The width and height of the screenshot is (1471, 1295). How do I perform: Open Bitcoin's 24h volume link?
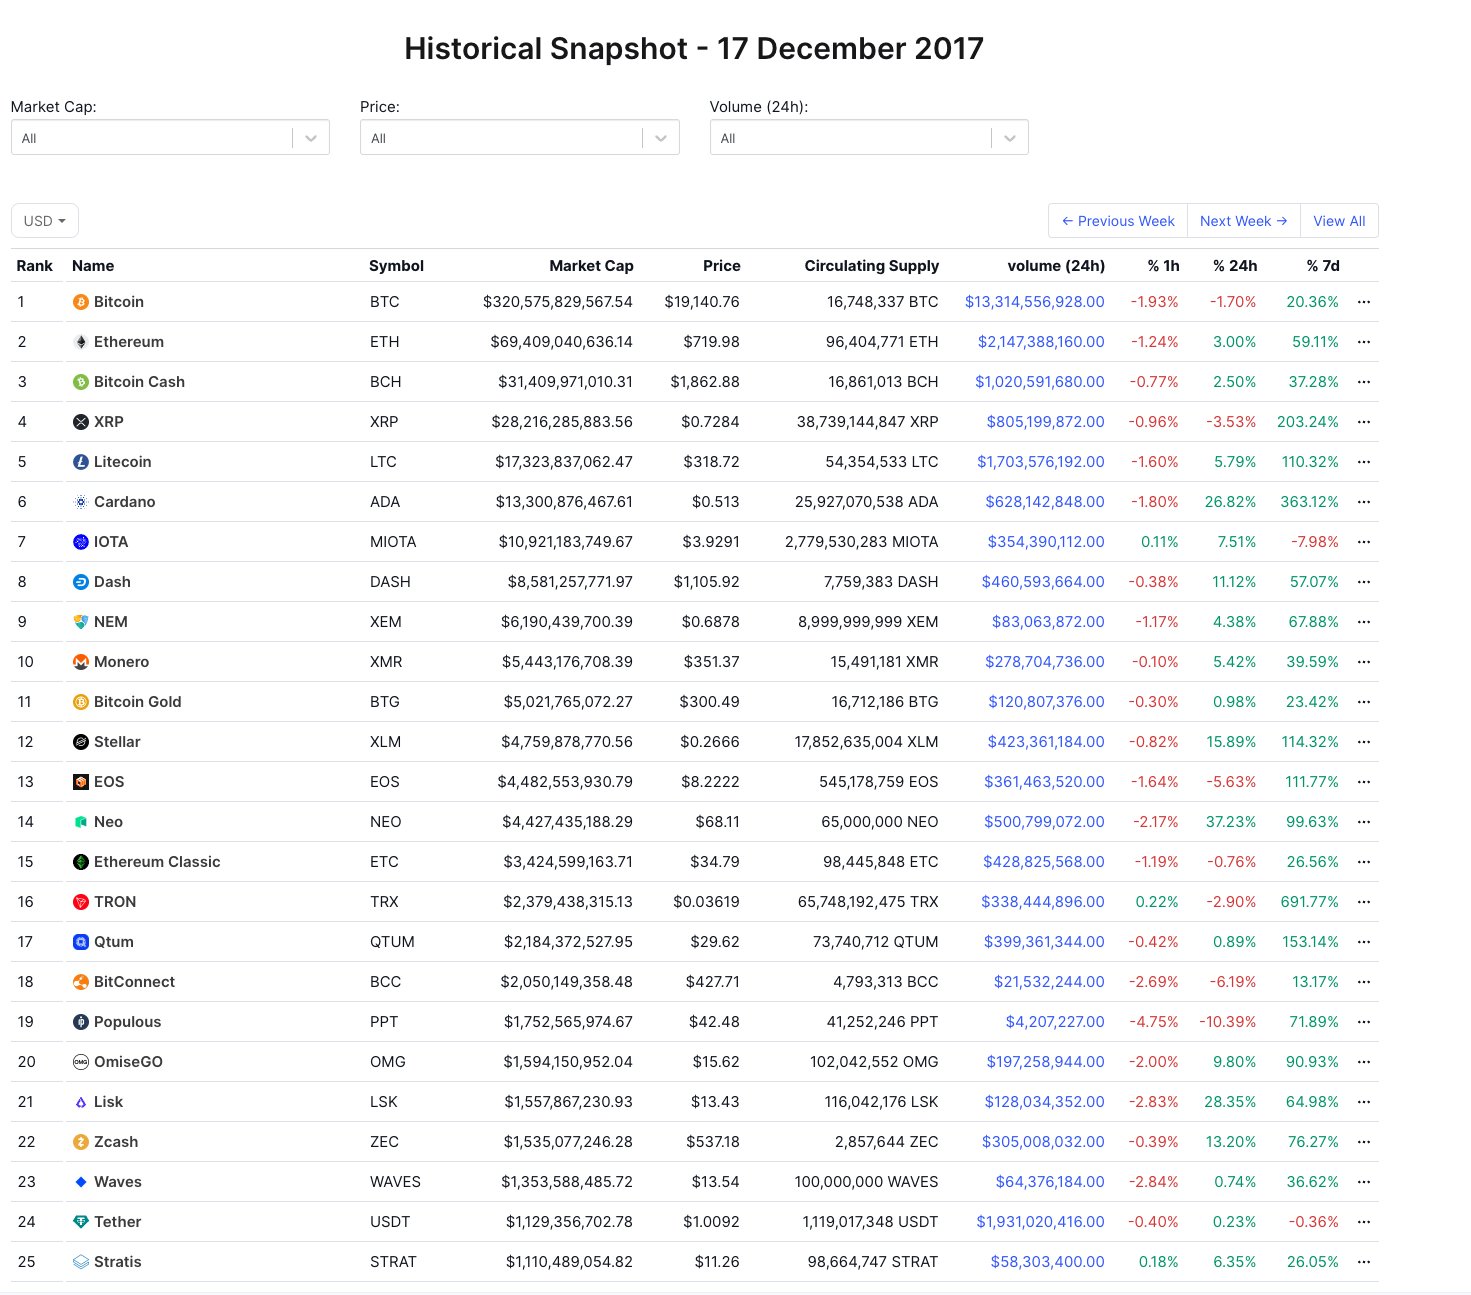click(1035, 302)
